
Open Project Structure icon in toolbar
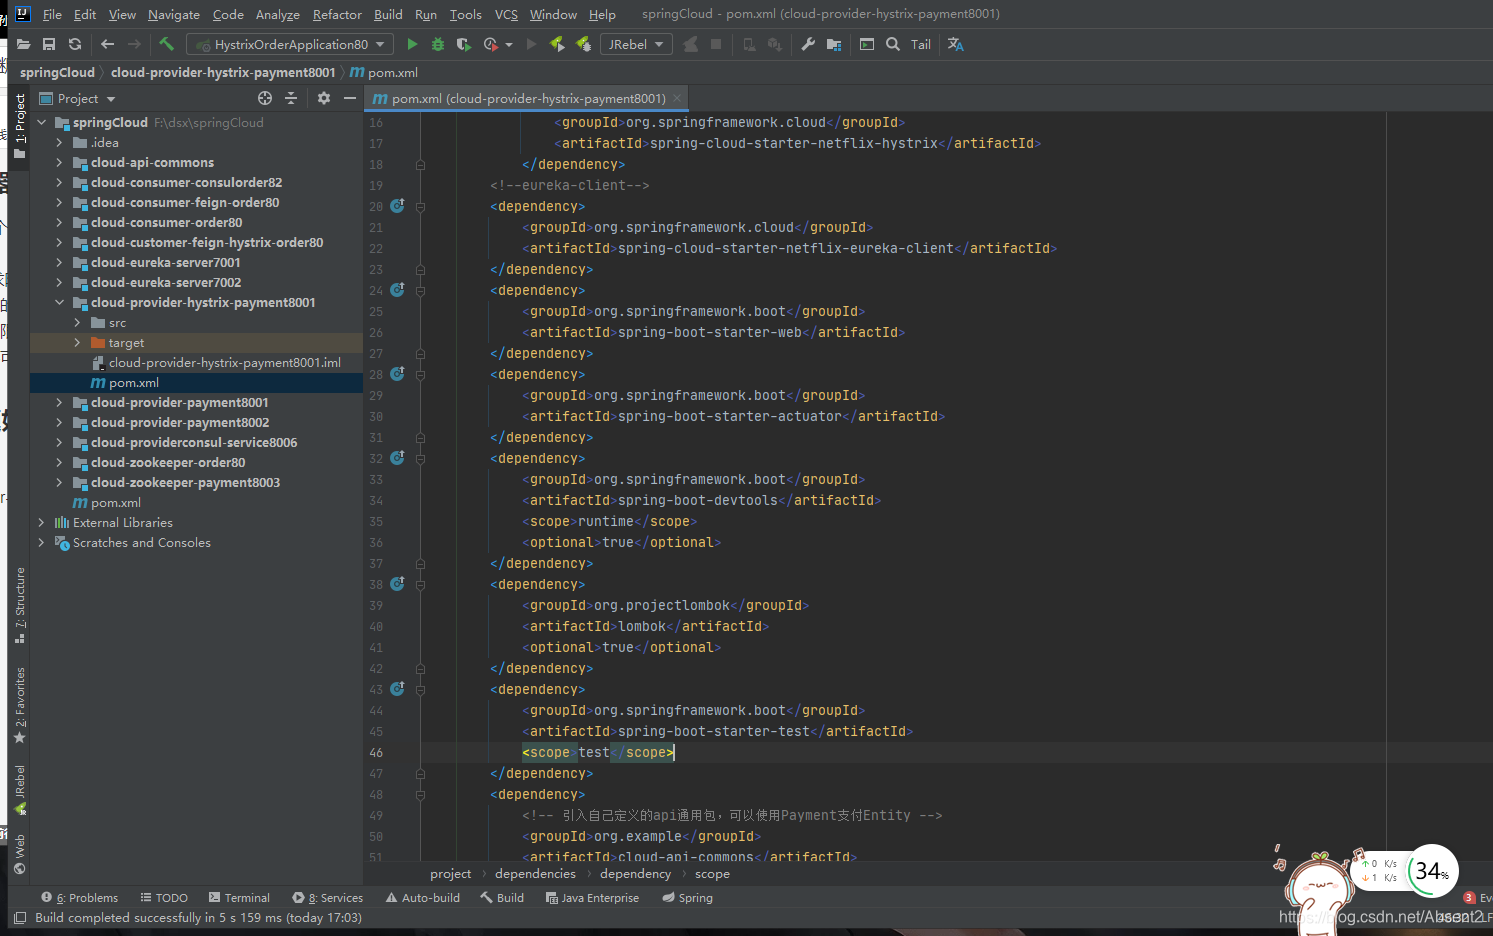click(x=834, y=44)
